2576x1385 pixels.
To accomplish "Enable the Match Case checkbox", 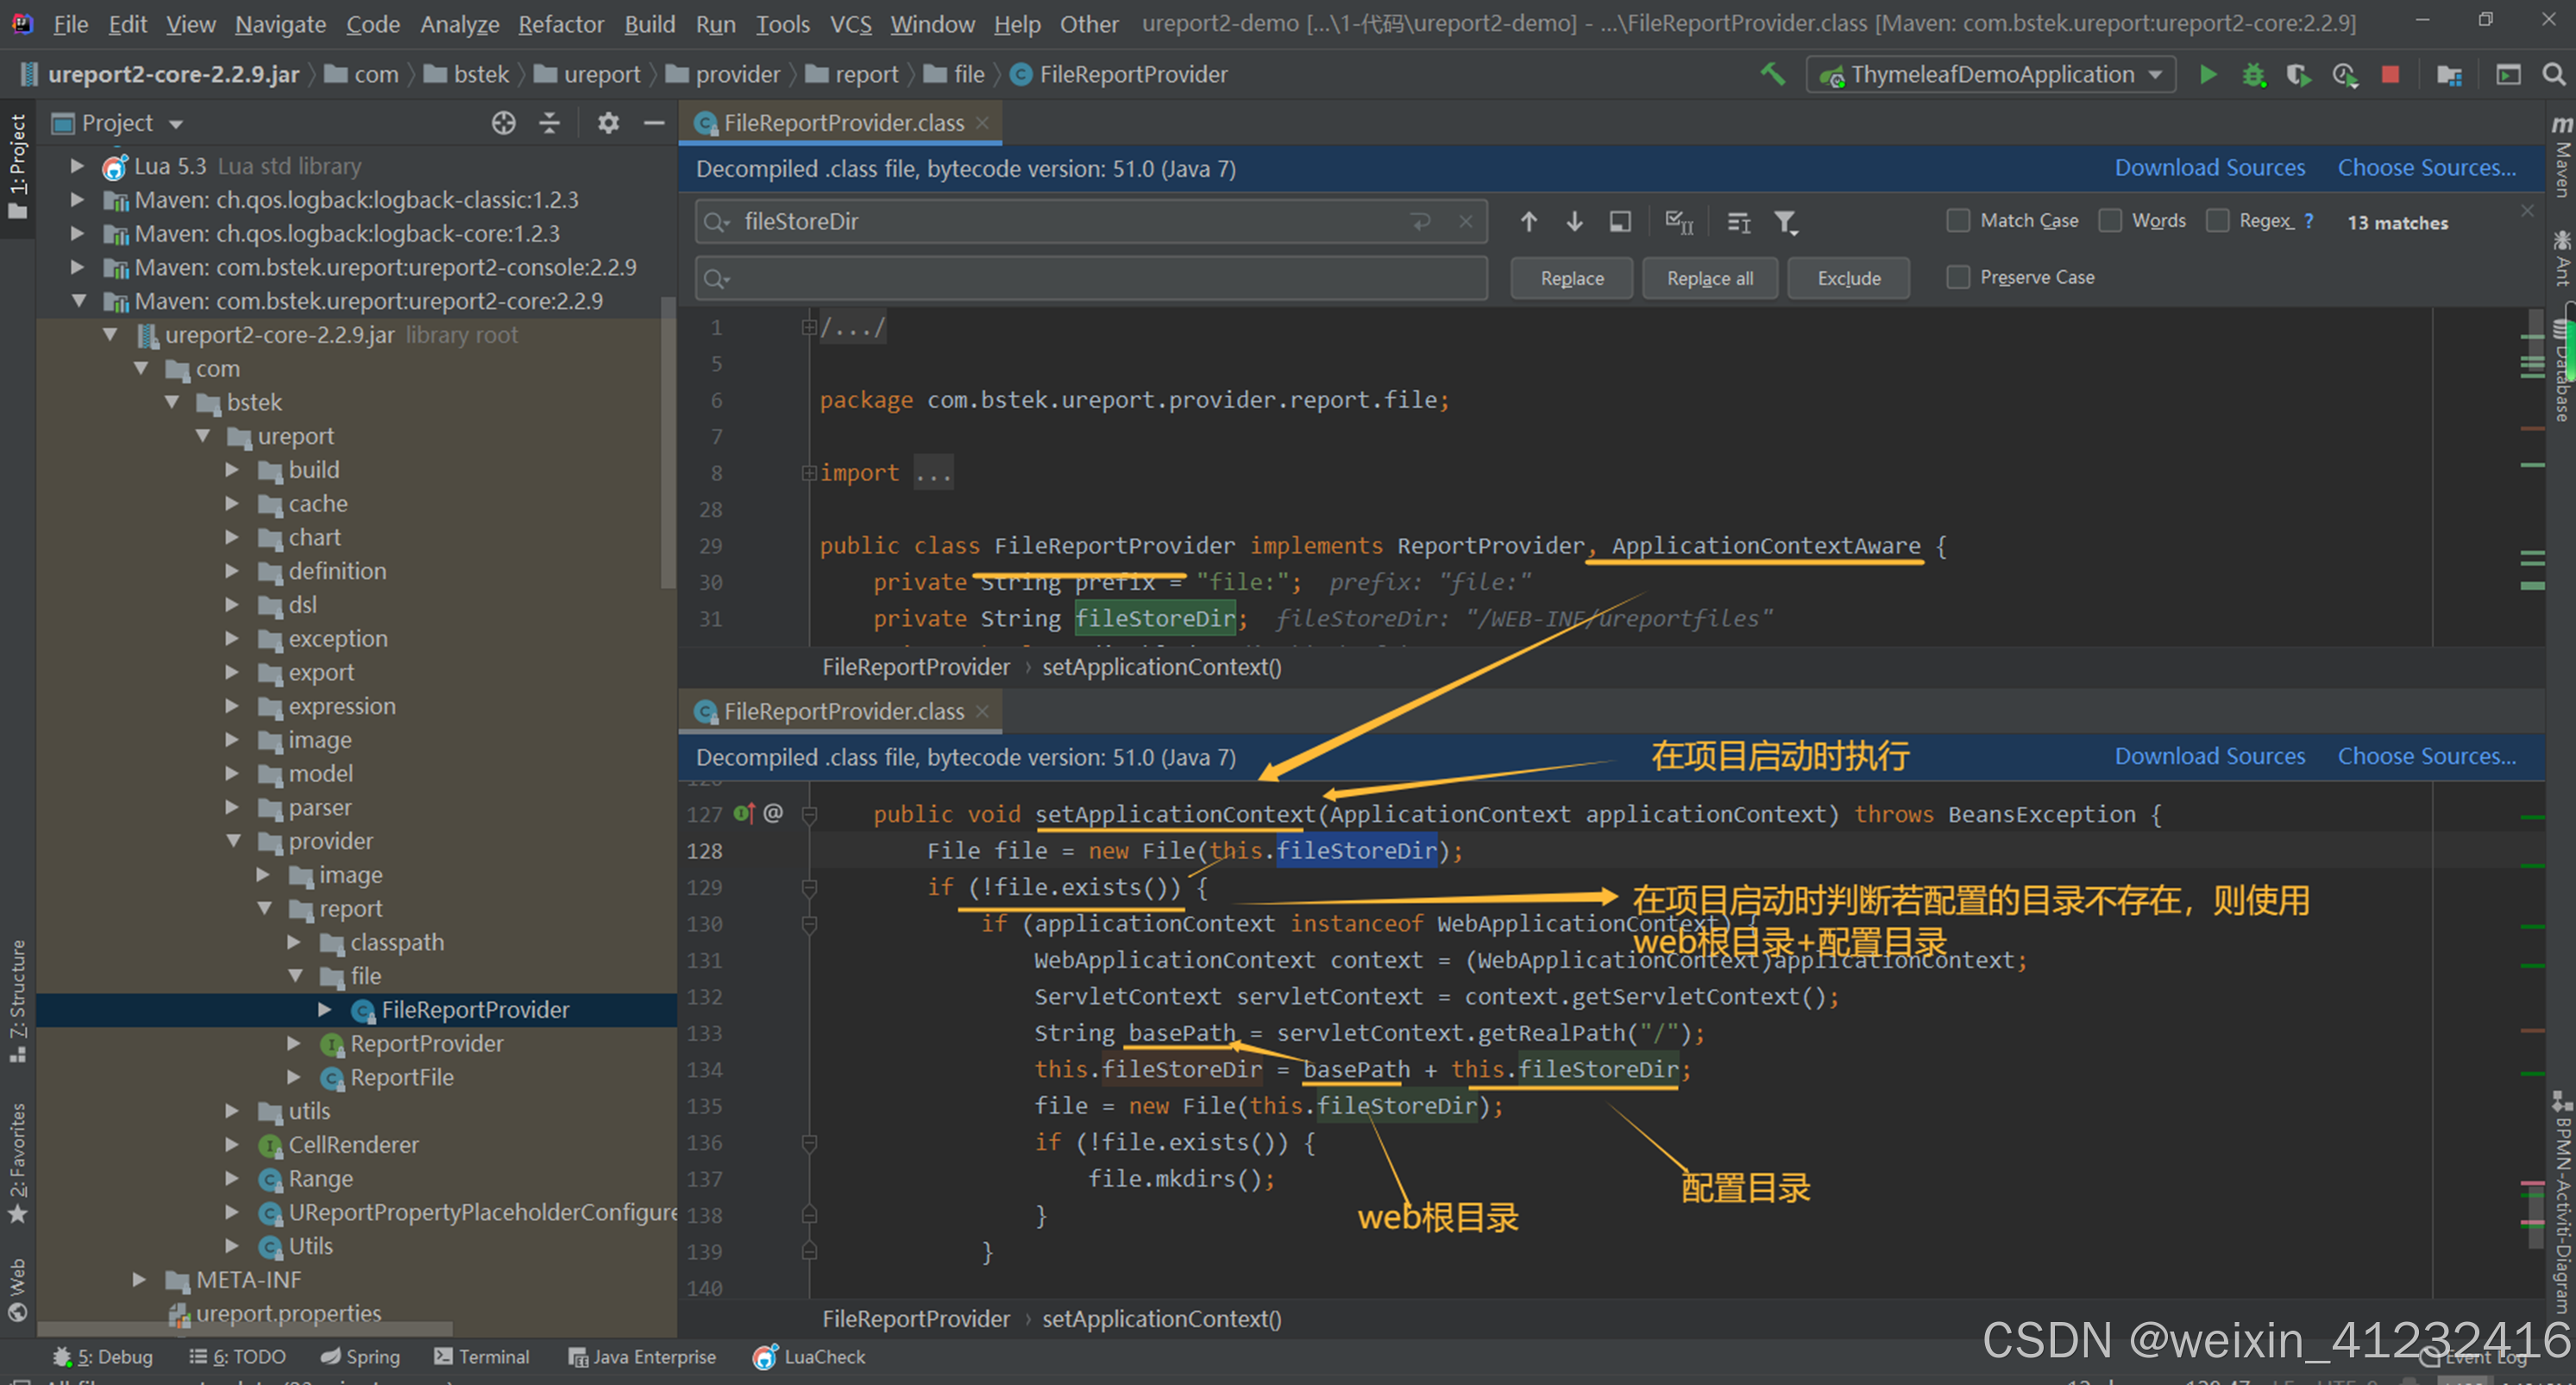I will pos(1958,221).
